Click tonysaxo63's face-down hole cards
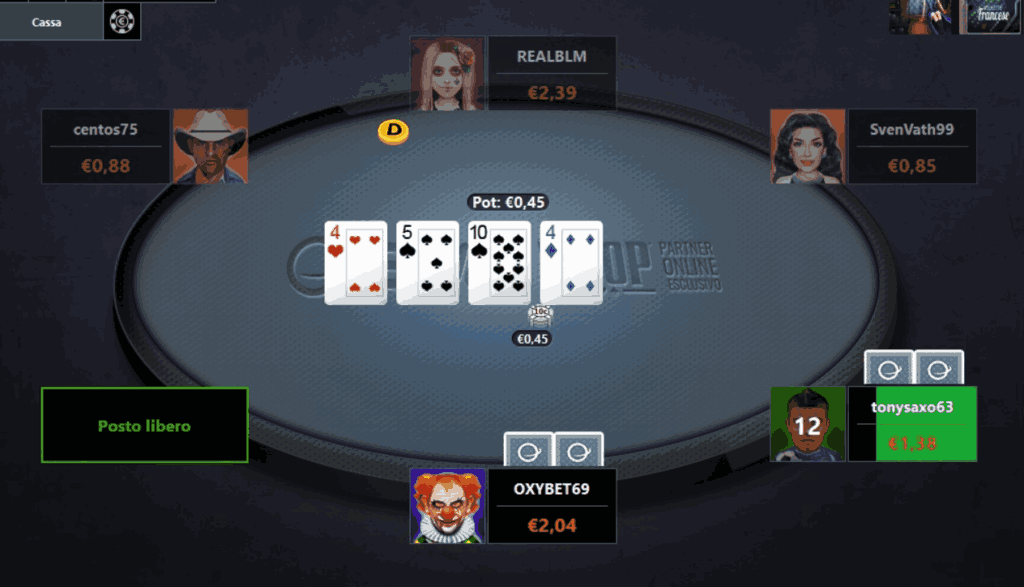The width and height of the screenshot is (1024, 587). click(x=914, y=368)
